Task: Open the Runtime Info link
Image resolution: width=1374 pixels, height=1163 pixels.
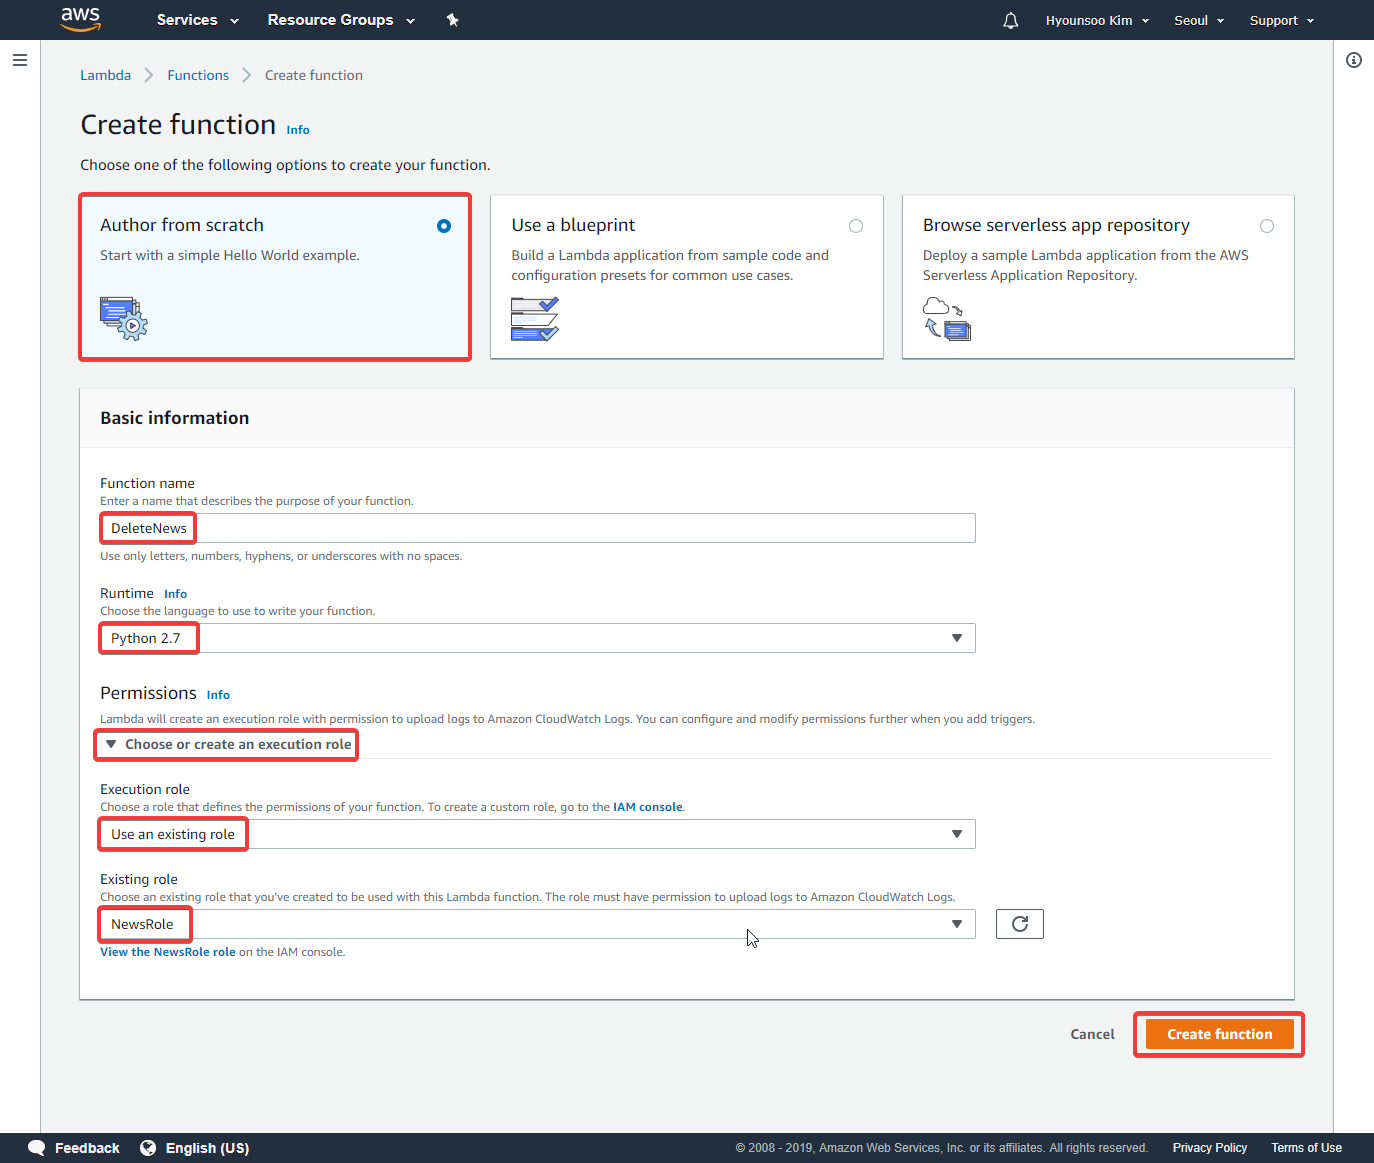Action: [175, 594]
